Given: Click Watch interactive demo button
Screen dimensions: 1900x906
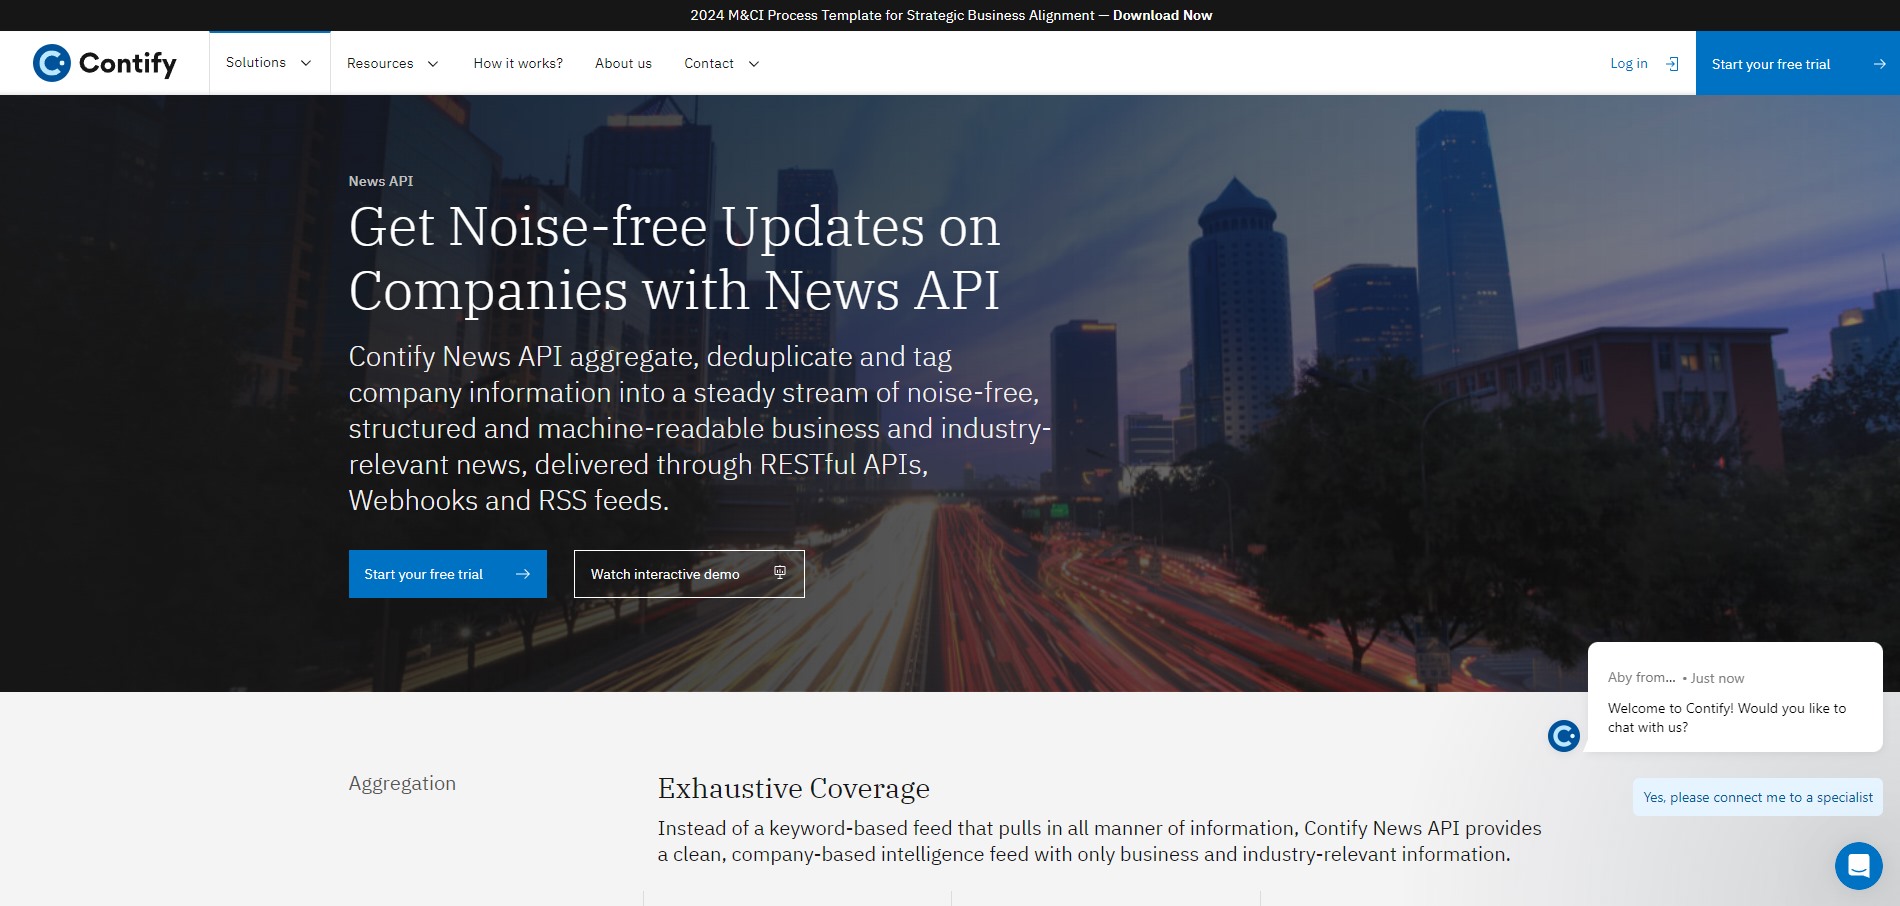Looking at the screenshot, I should pyautogui.click(x=689, y=574).
